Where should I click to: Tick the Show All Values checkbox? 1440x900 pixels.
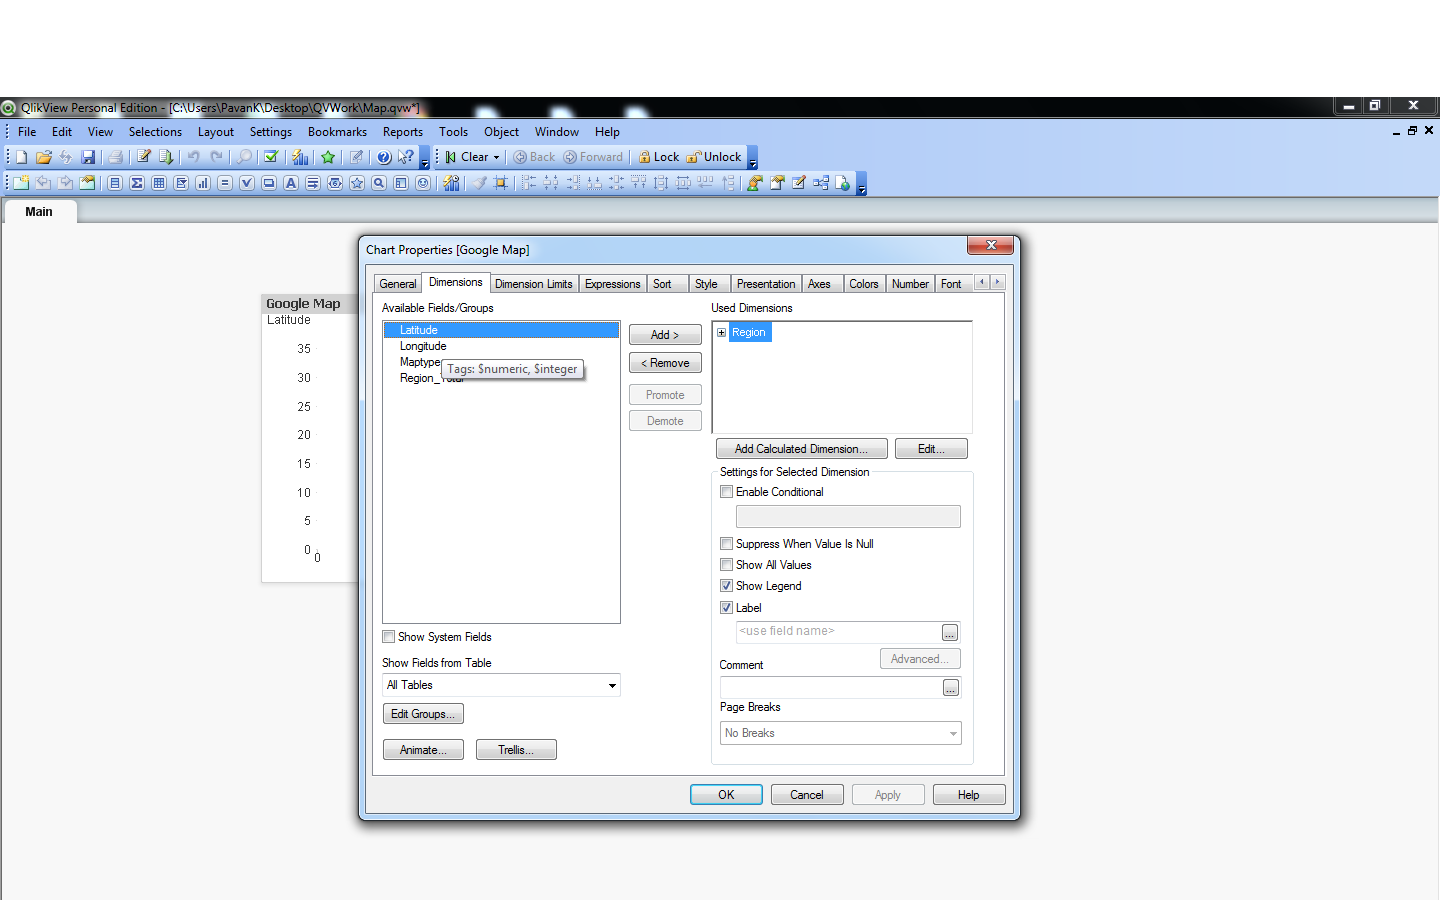pyautogui.click(x=727, y=565)
